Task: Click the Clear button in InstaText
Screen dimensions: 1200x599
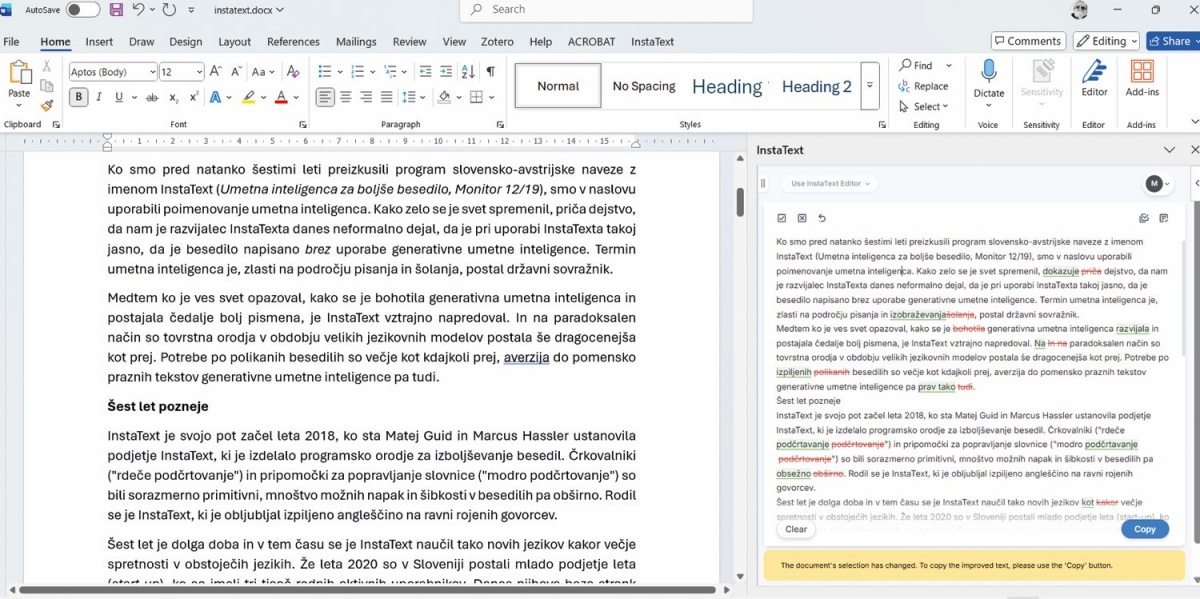Action: point(796,529)
